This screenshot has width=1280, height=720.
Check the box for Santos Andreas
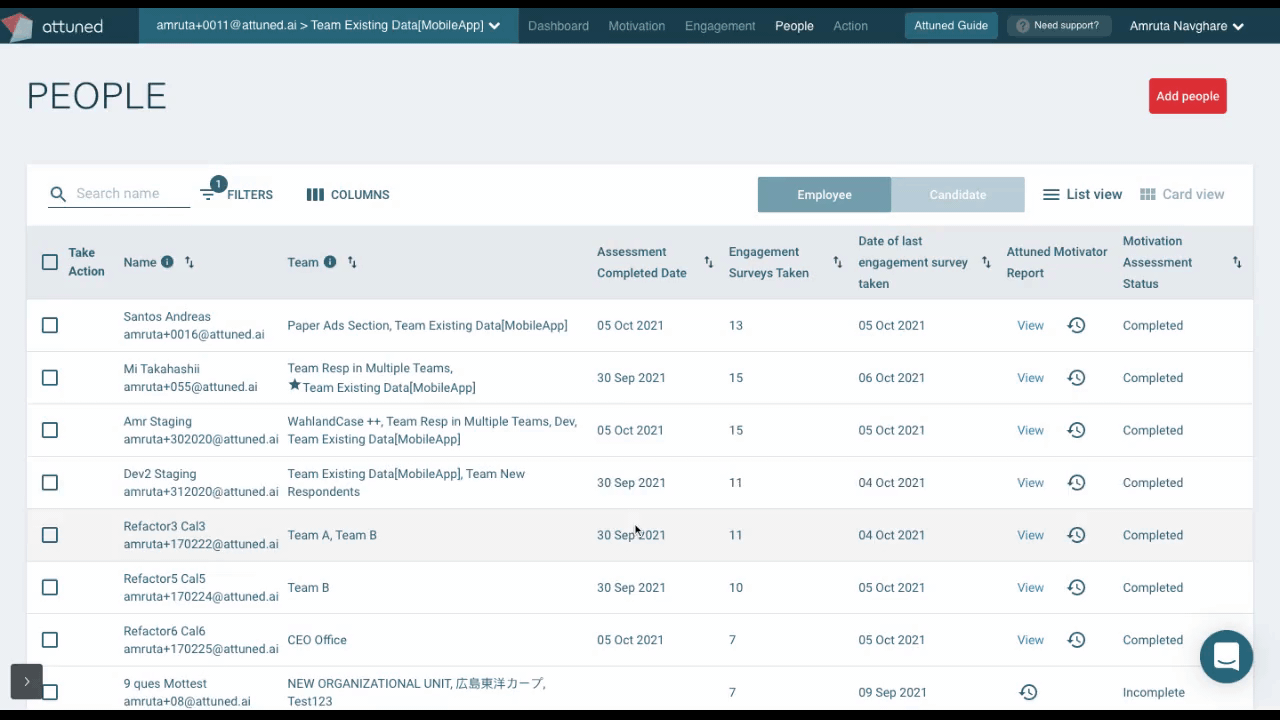point(50,325)
